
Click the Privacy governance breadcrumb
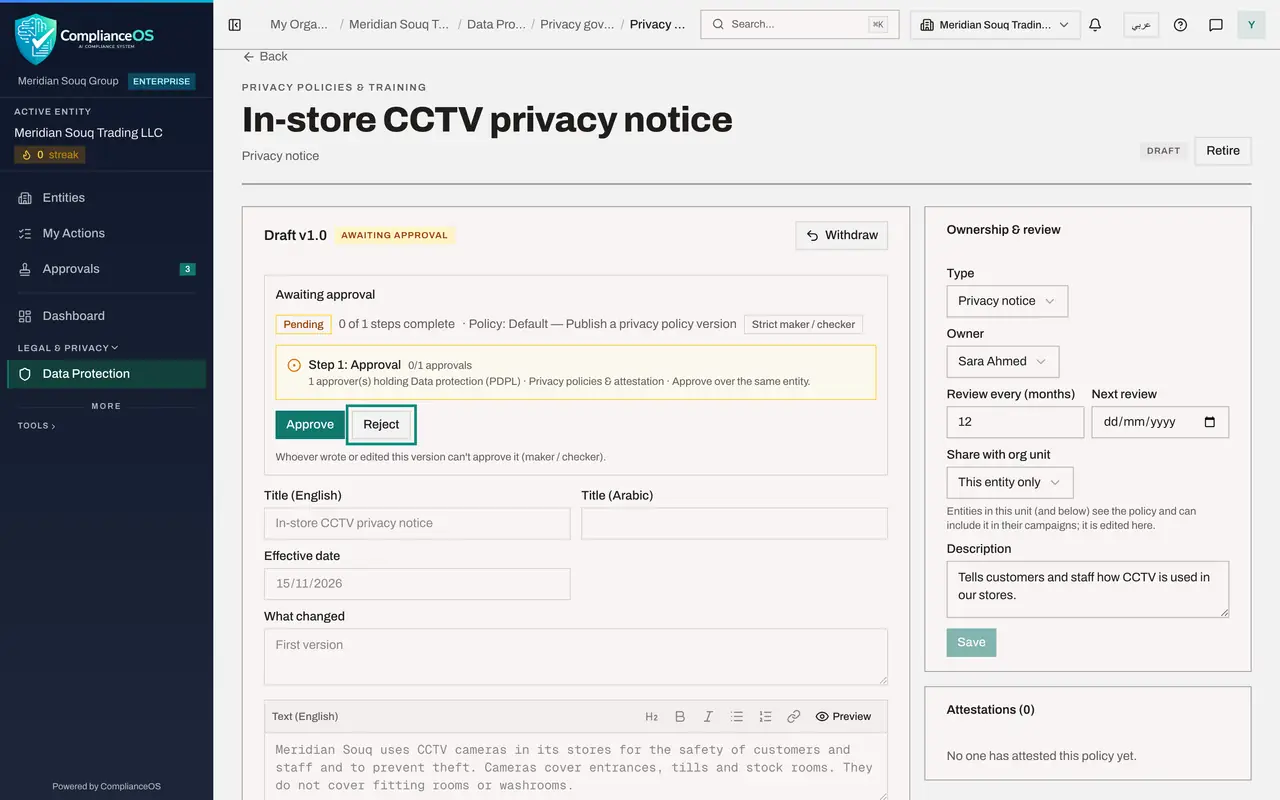[x=577, y=25]
